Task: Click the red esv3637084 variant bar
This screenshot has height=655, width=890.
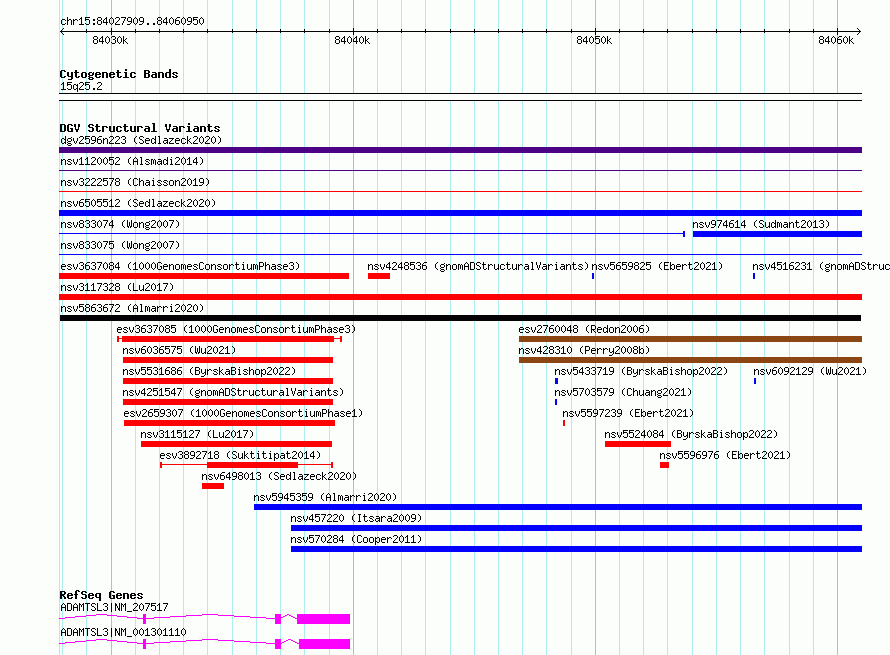Action: coord(204,276)
